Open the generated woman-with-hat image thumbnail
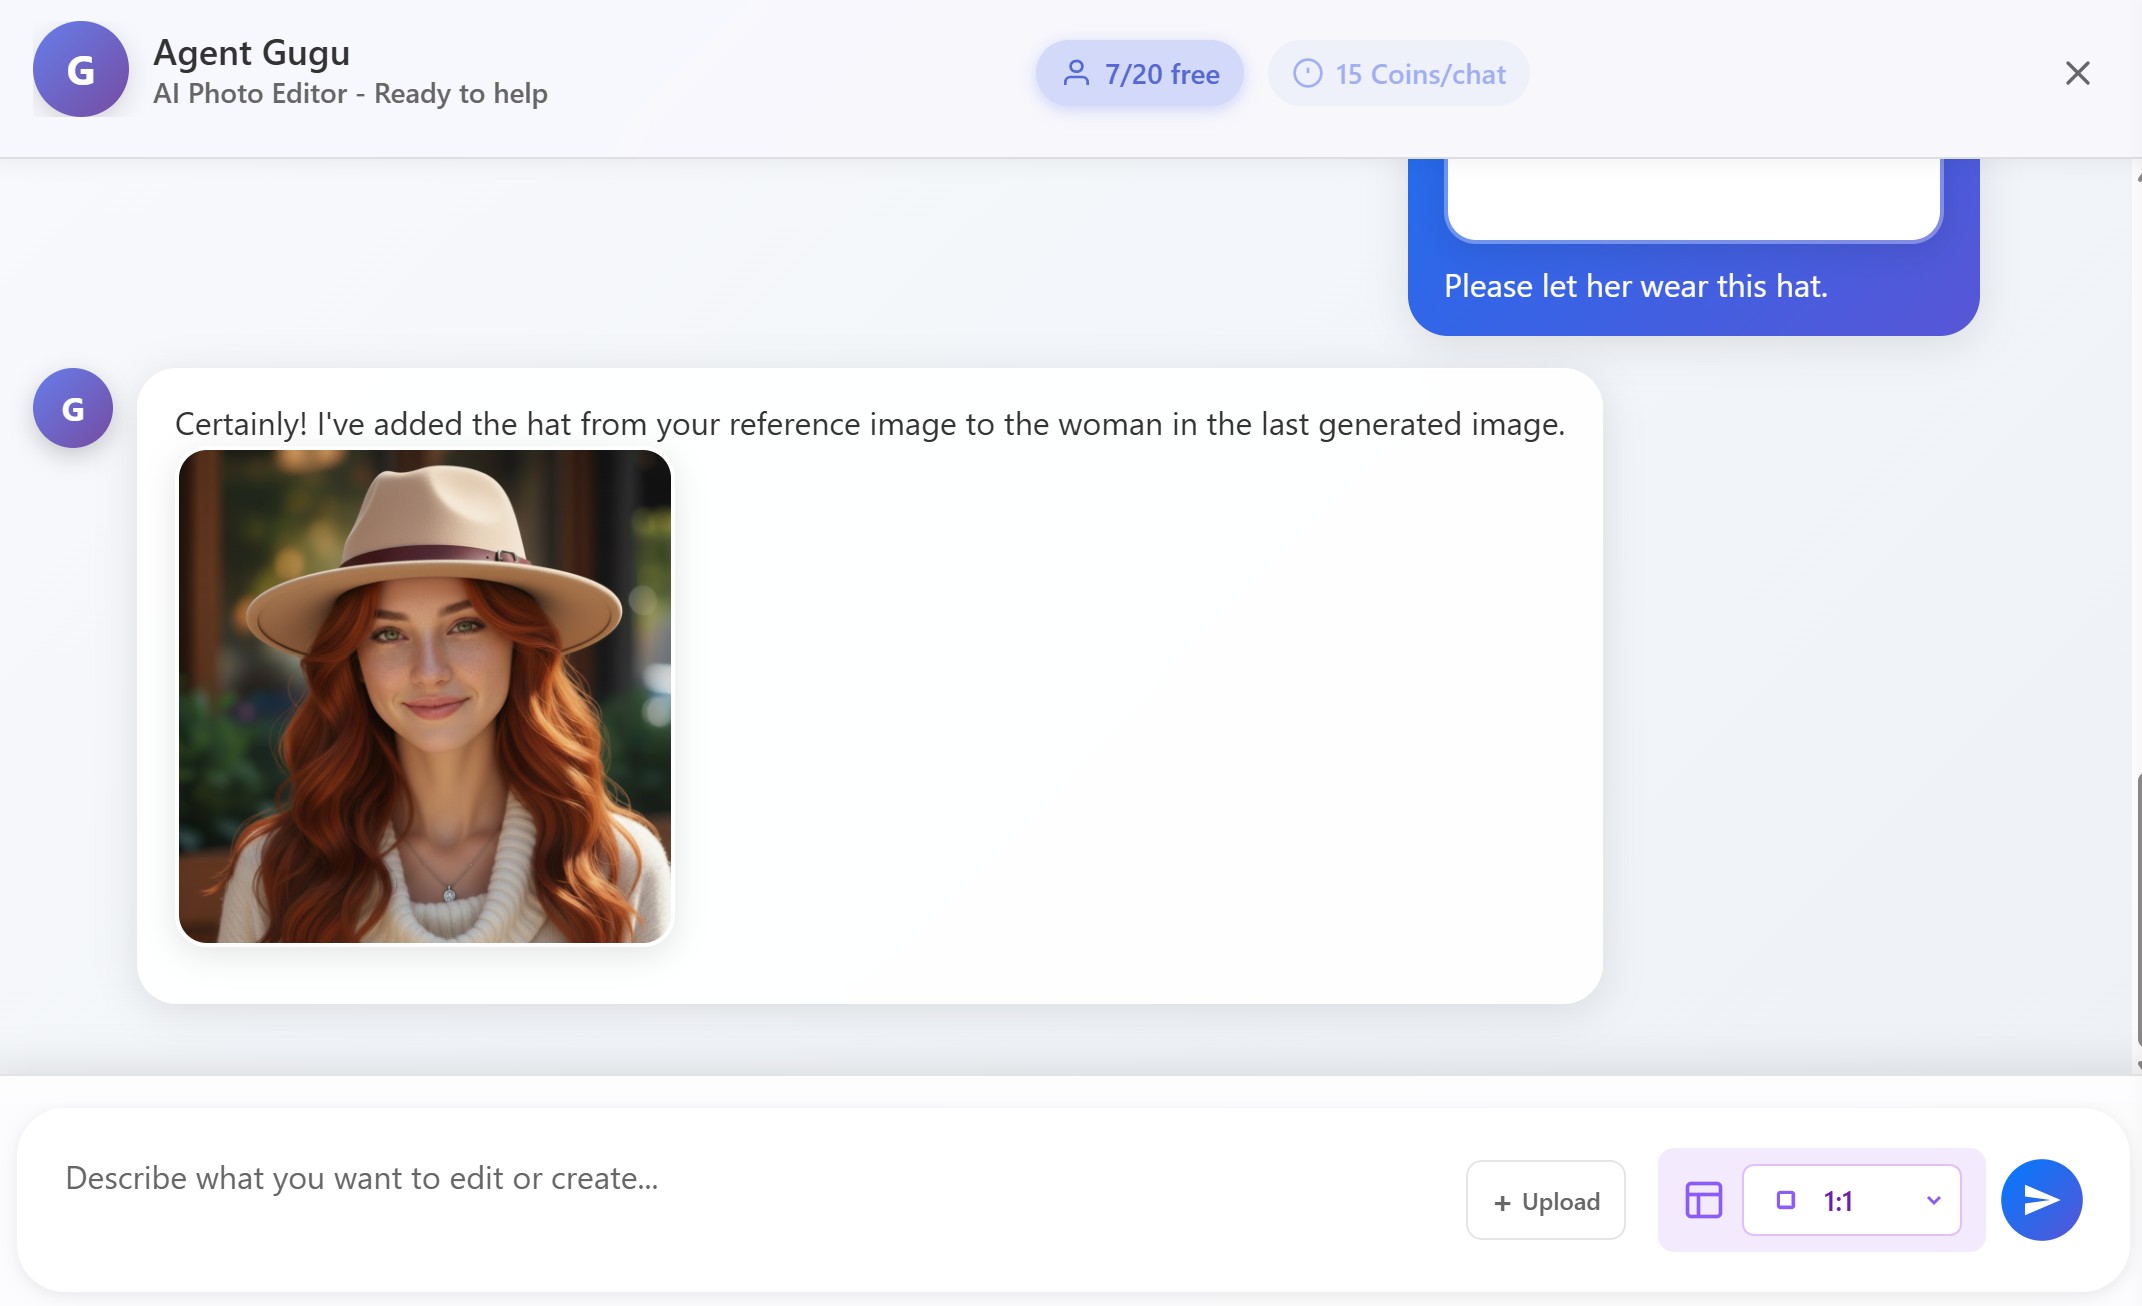This screenshot has width=2142, height=1306. (425, 696)
